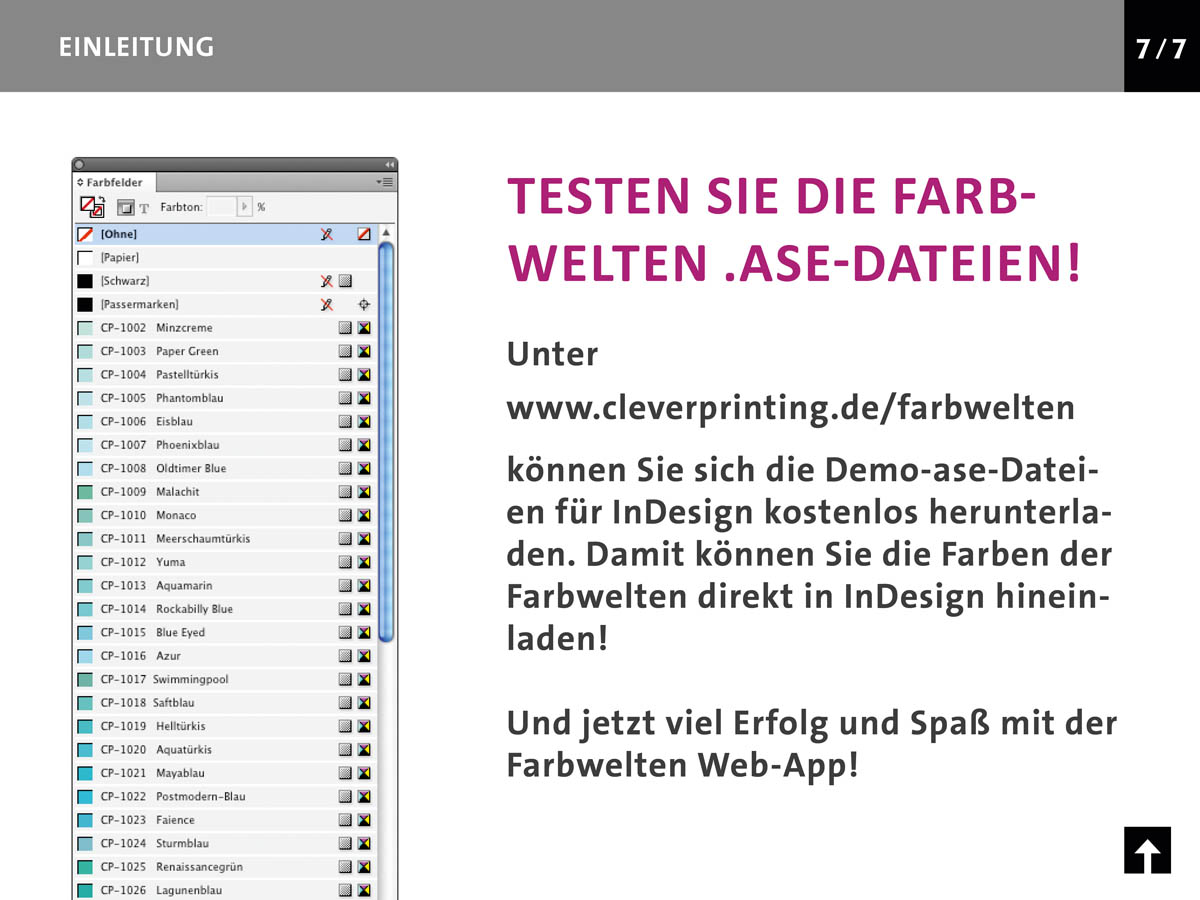Click the non-editable pencil icon on [Passermarken]
The height and width of the screenshot is (900, 1200).
pos(326,304)
